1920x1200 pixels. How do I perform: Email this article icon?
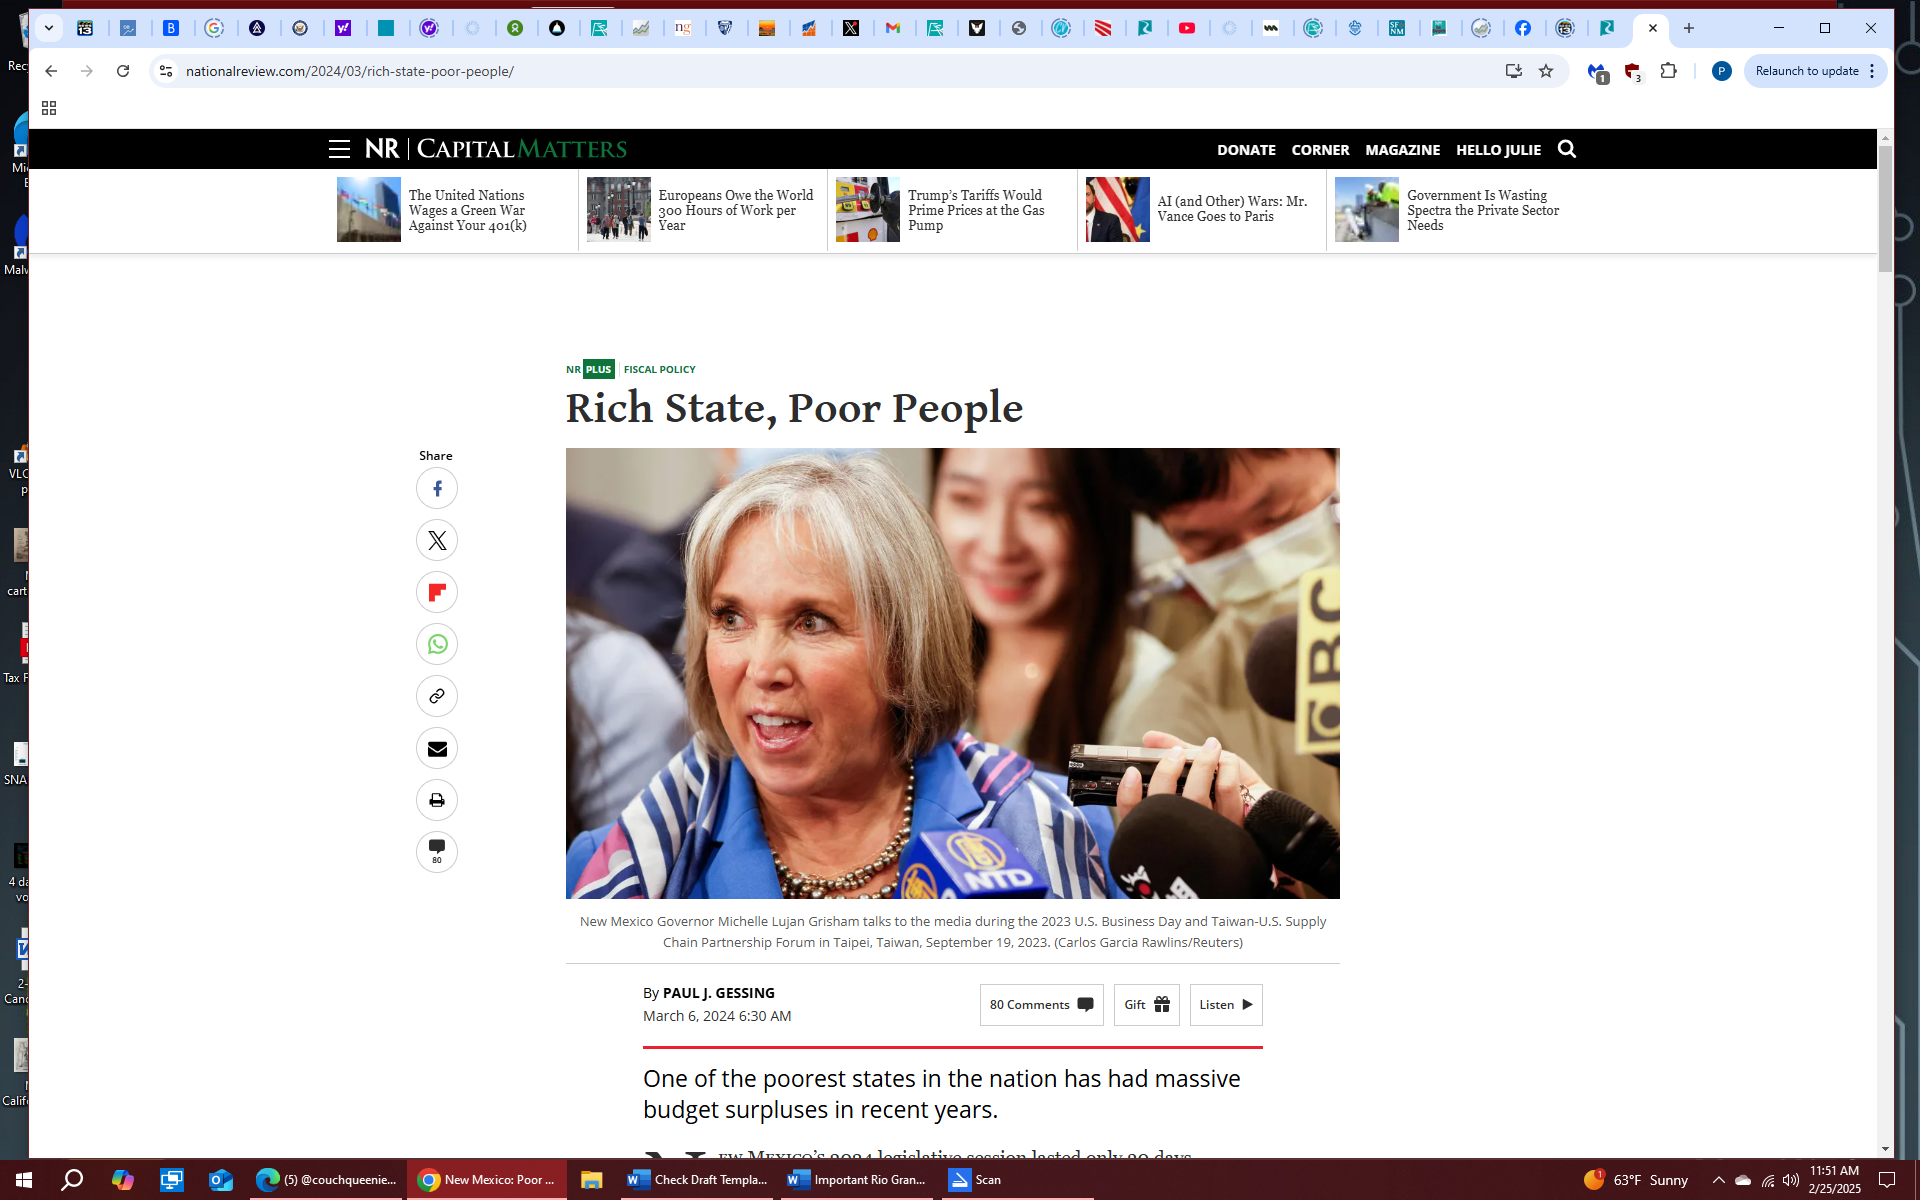coord(437,749)
